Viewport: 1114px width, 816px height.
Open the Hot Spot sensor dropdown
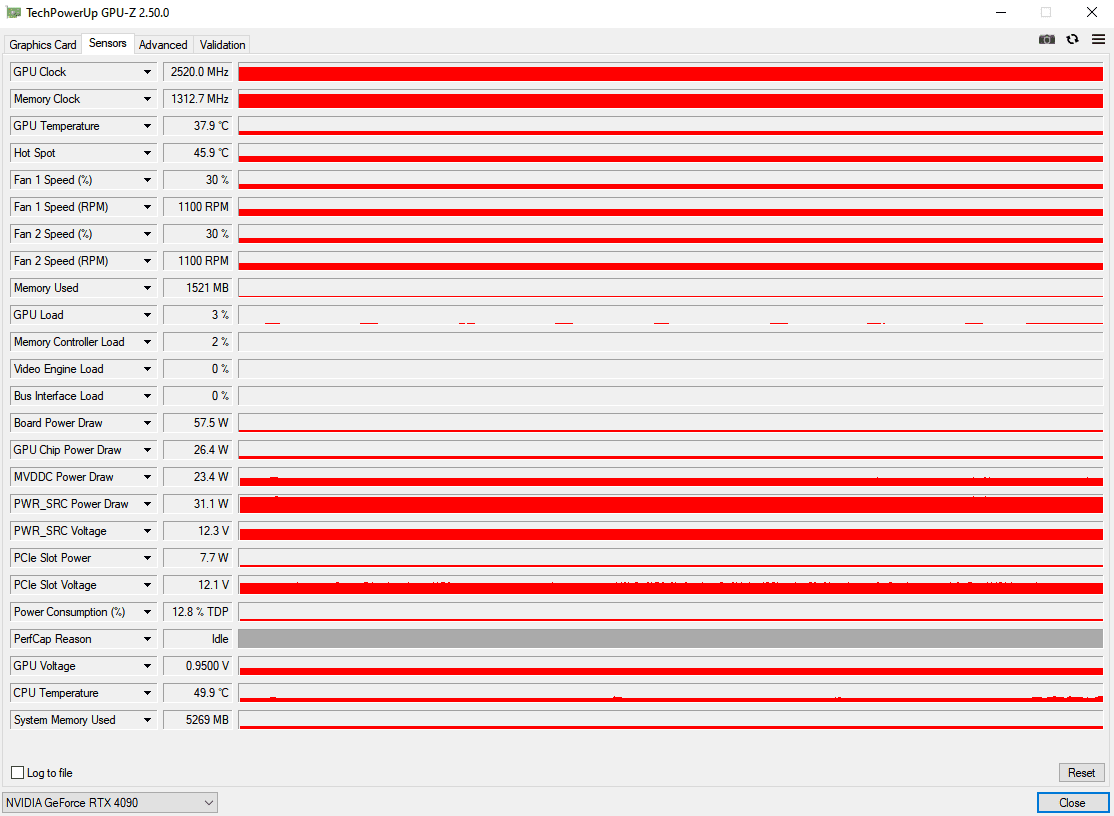(147, 153)
